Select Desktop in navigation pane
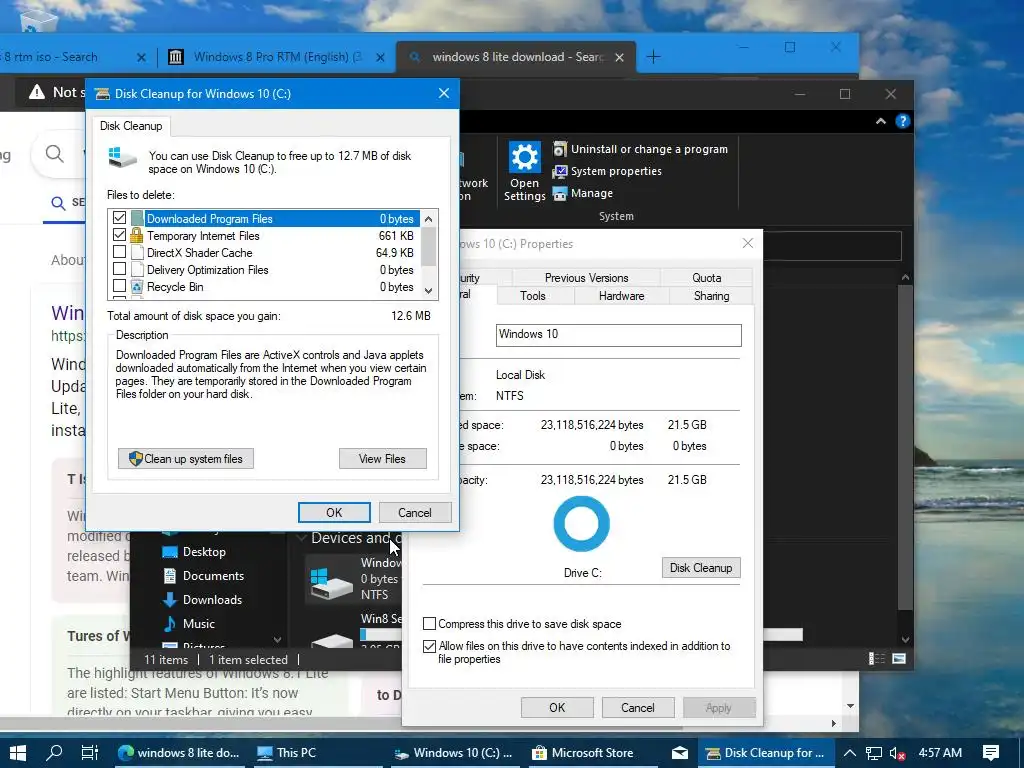 pyautogui.click(x=194, y=552)
